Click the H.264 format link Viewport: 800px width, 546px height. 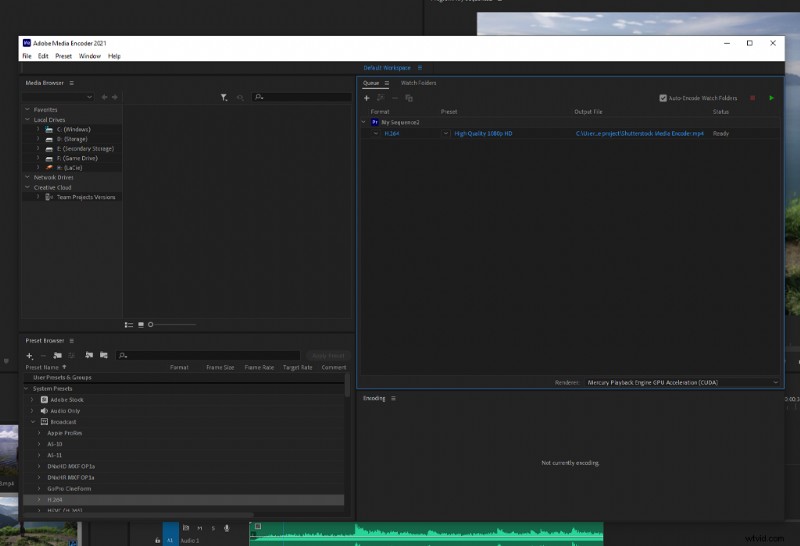pyautogui.click(x=392, y=134)
